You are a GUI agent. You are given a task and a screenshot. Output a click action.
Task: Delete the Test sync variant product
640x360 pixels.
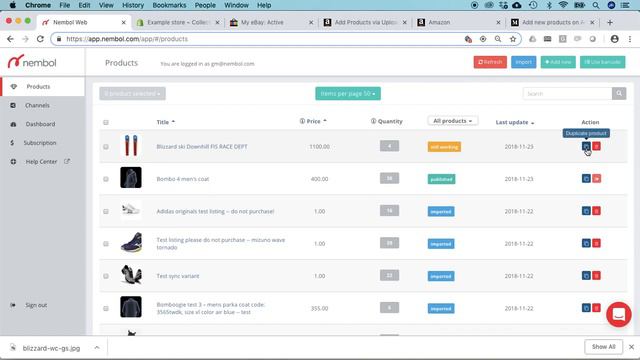pos(596,276)
